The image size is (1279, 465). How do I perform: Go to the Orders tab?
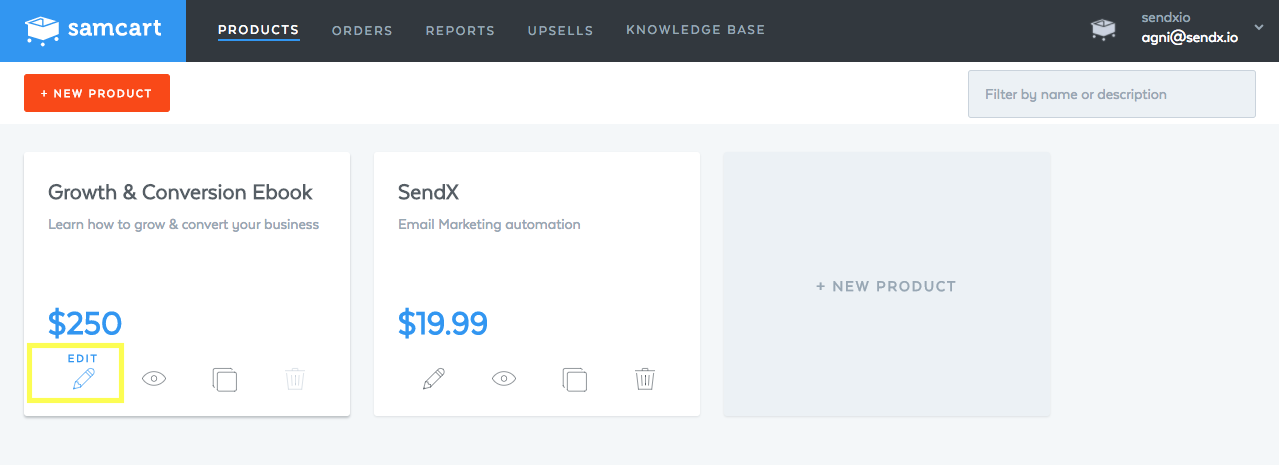click(x=362, y=31)
